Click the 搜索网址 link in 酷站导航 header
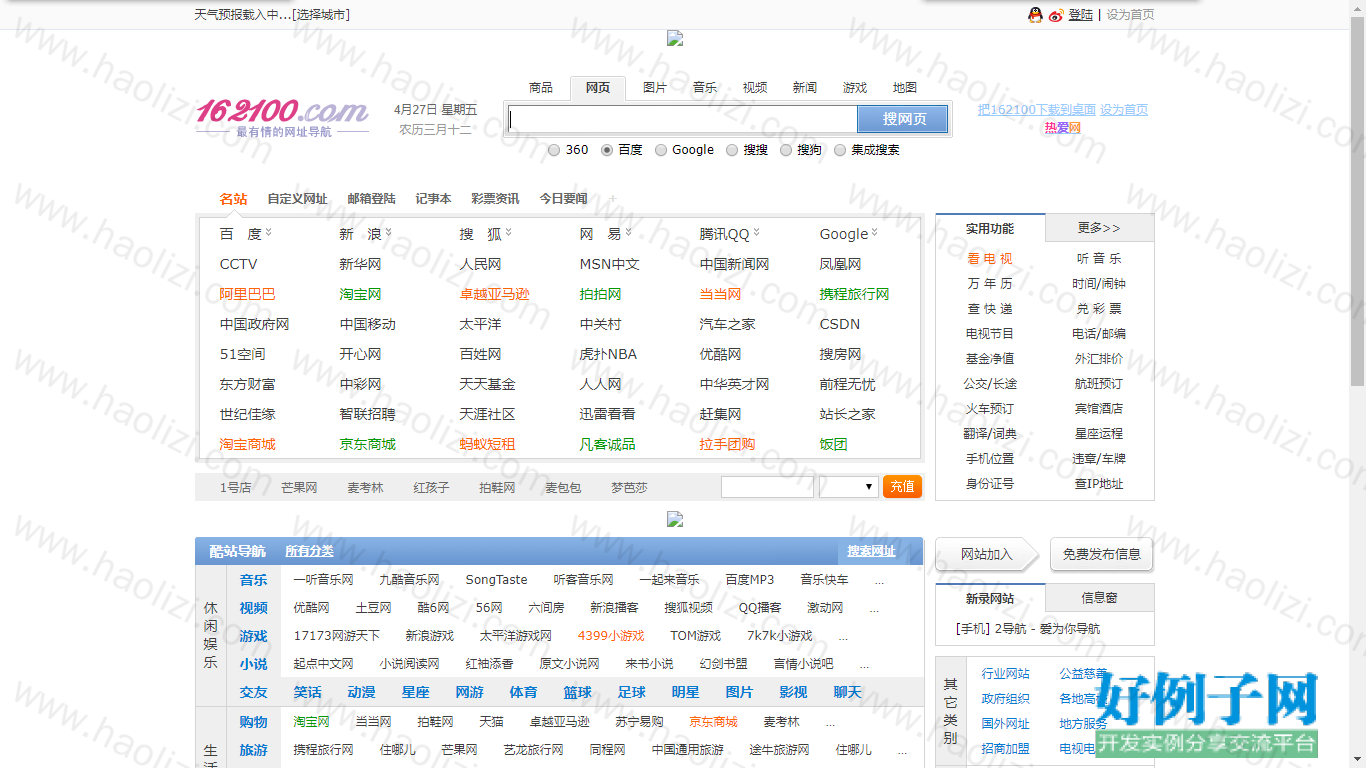This screenshot has width=1366, height=768. (x=872, y=551)
